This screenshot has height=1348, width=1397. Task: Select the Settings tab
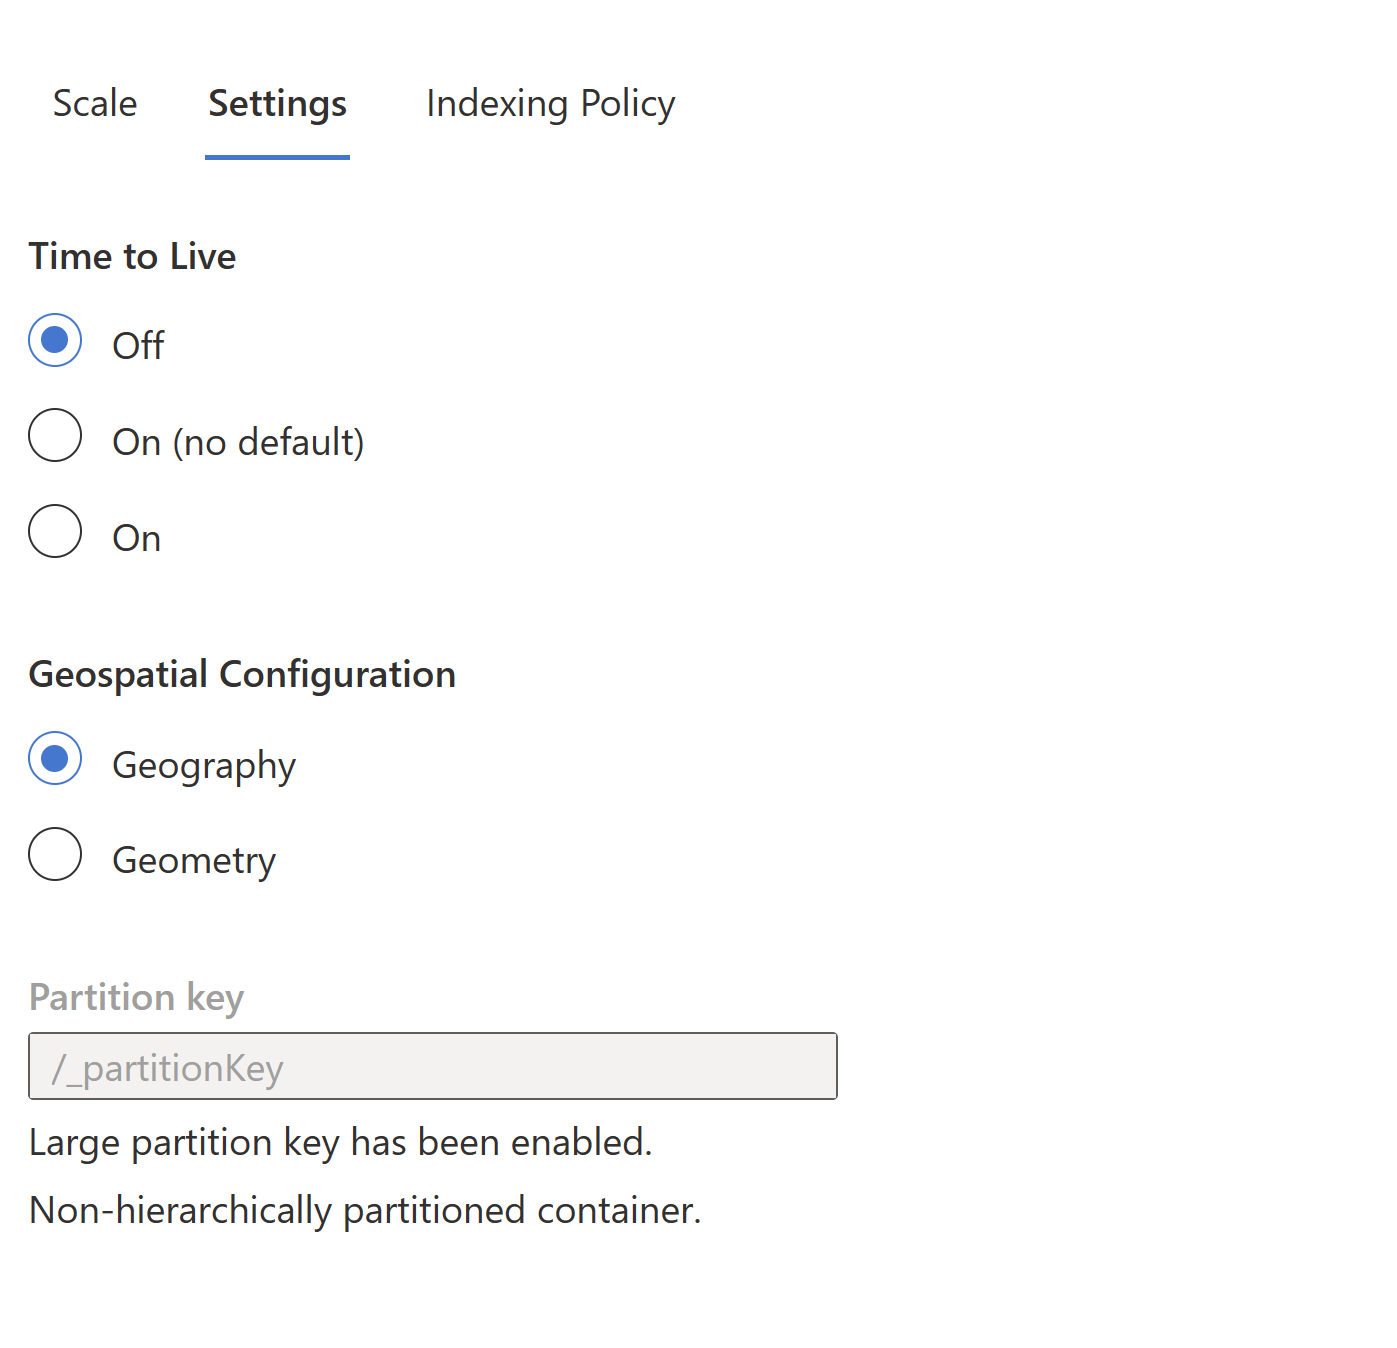click(277, 103)
